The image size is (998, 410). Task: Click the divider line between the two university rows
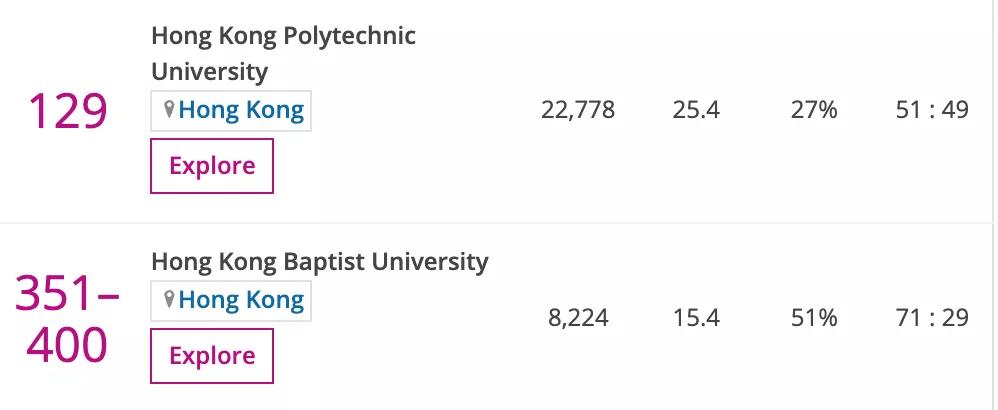[499, 223]
